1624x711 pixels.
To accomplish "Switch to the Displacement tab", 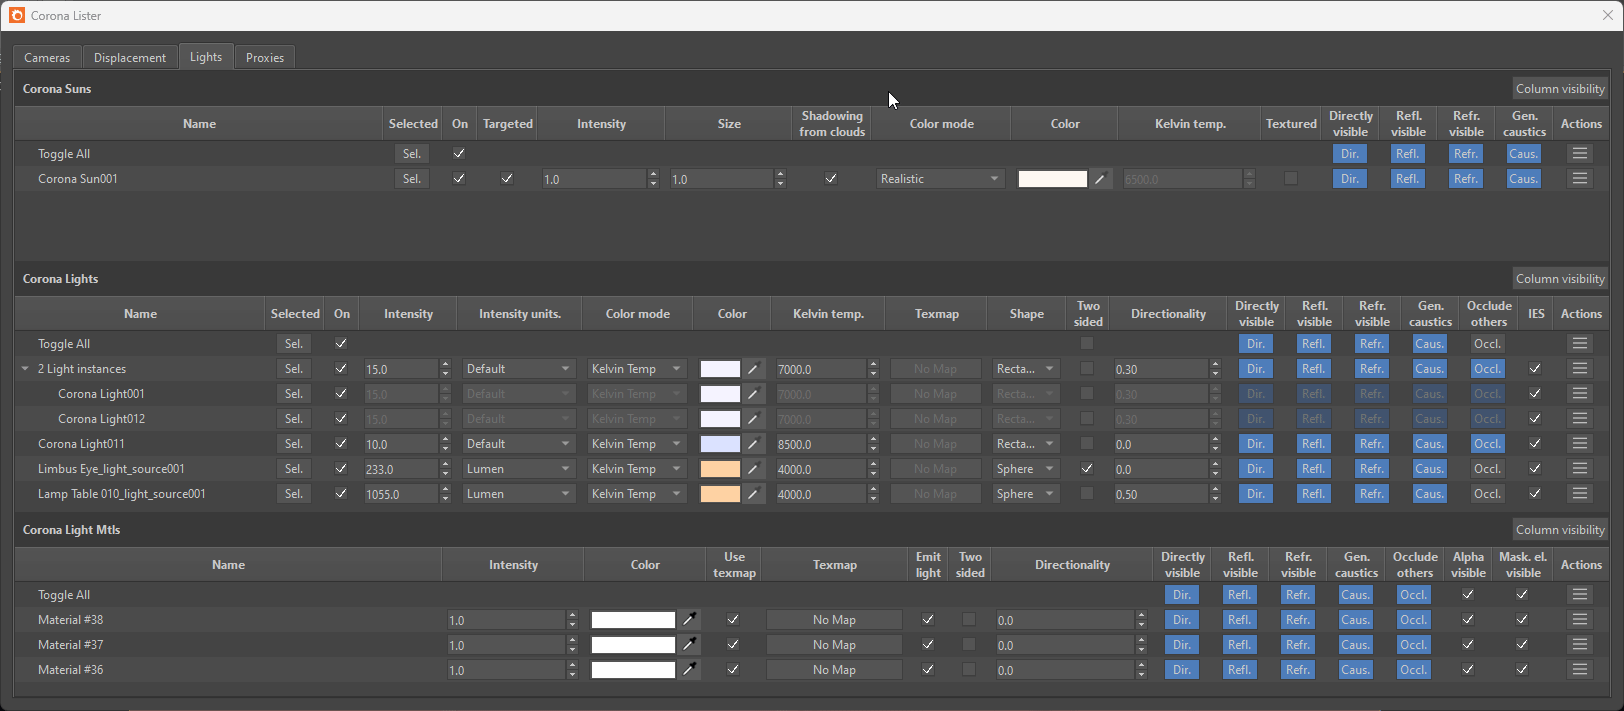I will pos(130,58).
